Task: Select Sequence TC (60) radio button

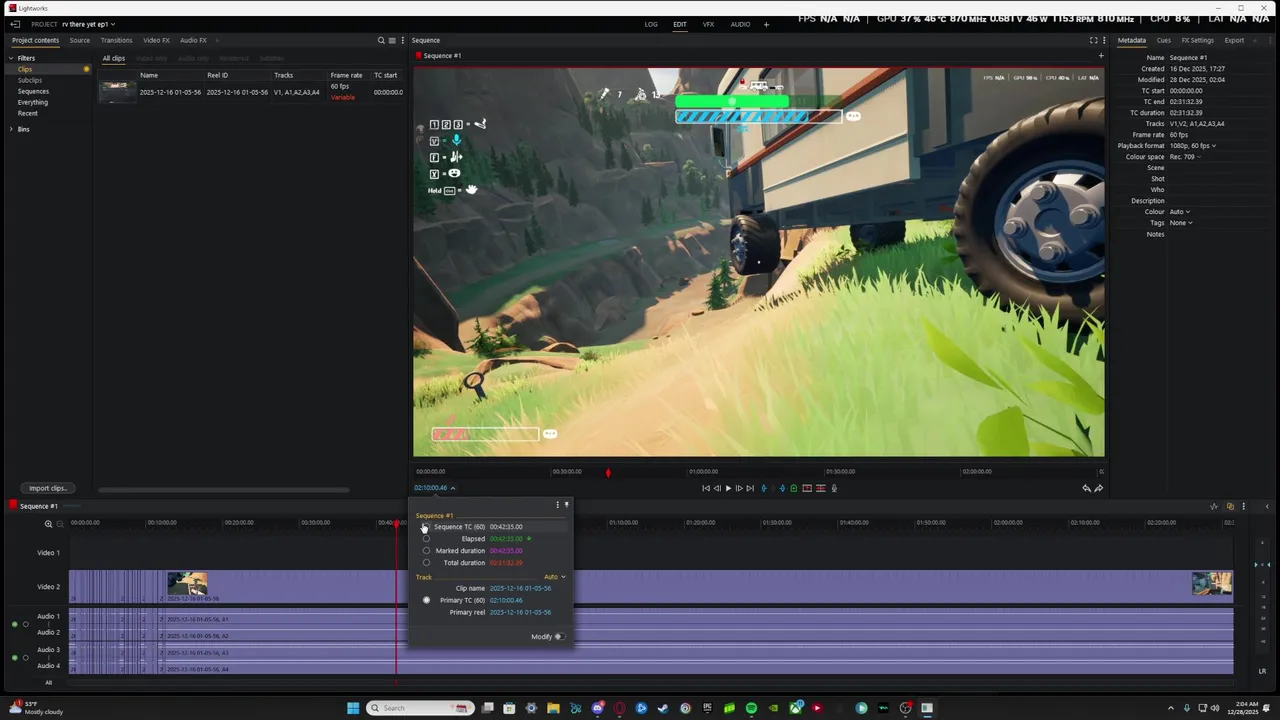Action: 426,527
